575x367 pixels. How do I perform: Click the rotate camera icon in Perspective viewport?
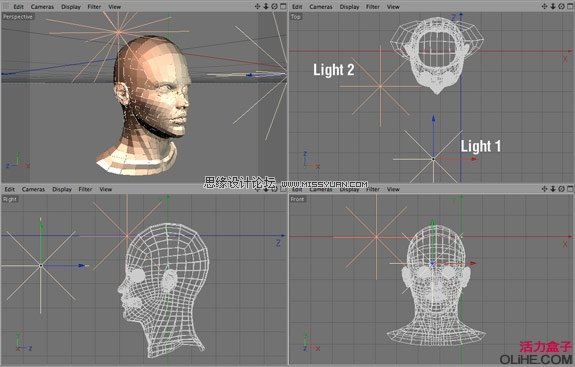tap(274, 6)
